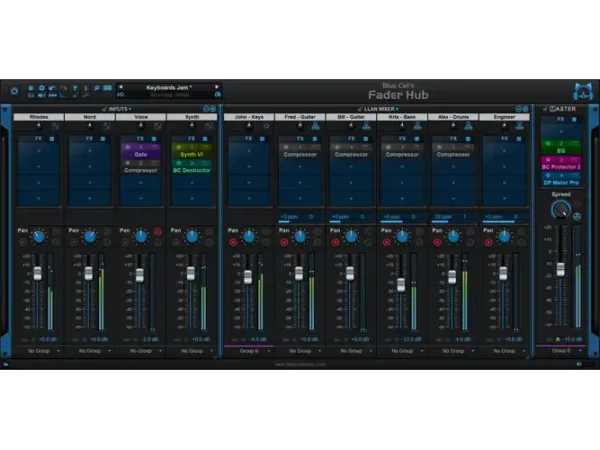Image resolution: width=600 pixels, height=450 pixels.
Task: Click the Blue Cat logo icon
Action: [x=582, y=92]
